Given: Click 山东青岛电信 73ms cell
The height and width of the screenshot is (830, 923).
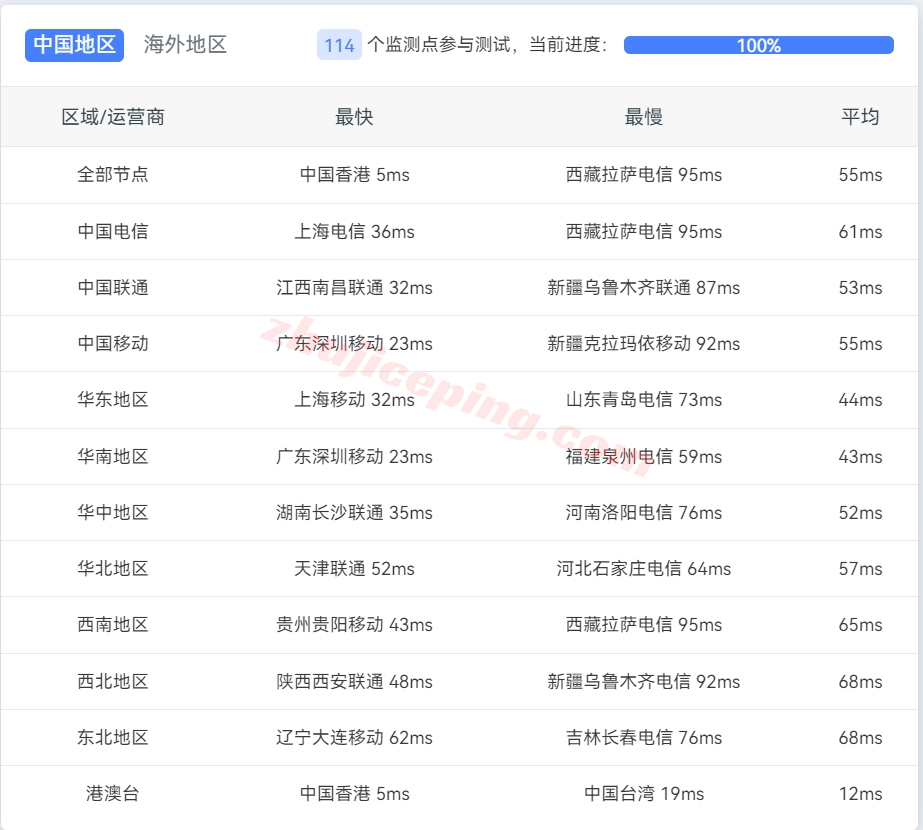Looking at the screenshot, I should 643,400.
